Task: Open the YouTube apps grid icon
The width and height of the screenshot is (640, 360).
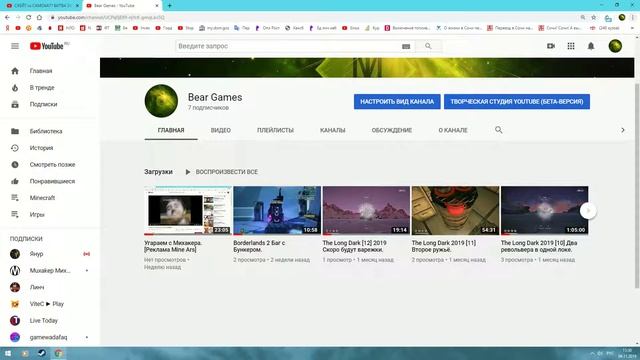Action: coord(571,46)
